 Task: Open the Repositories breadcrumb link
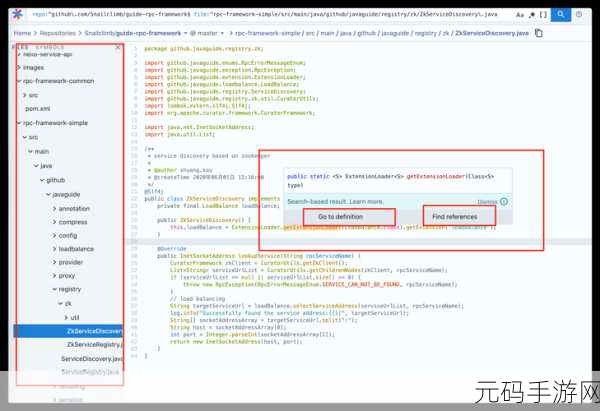pyautogui.click(x=58, y=33)
